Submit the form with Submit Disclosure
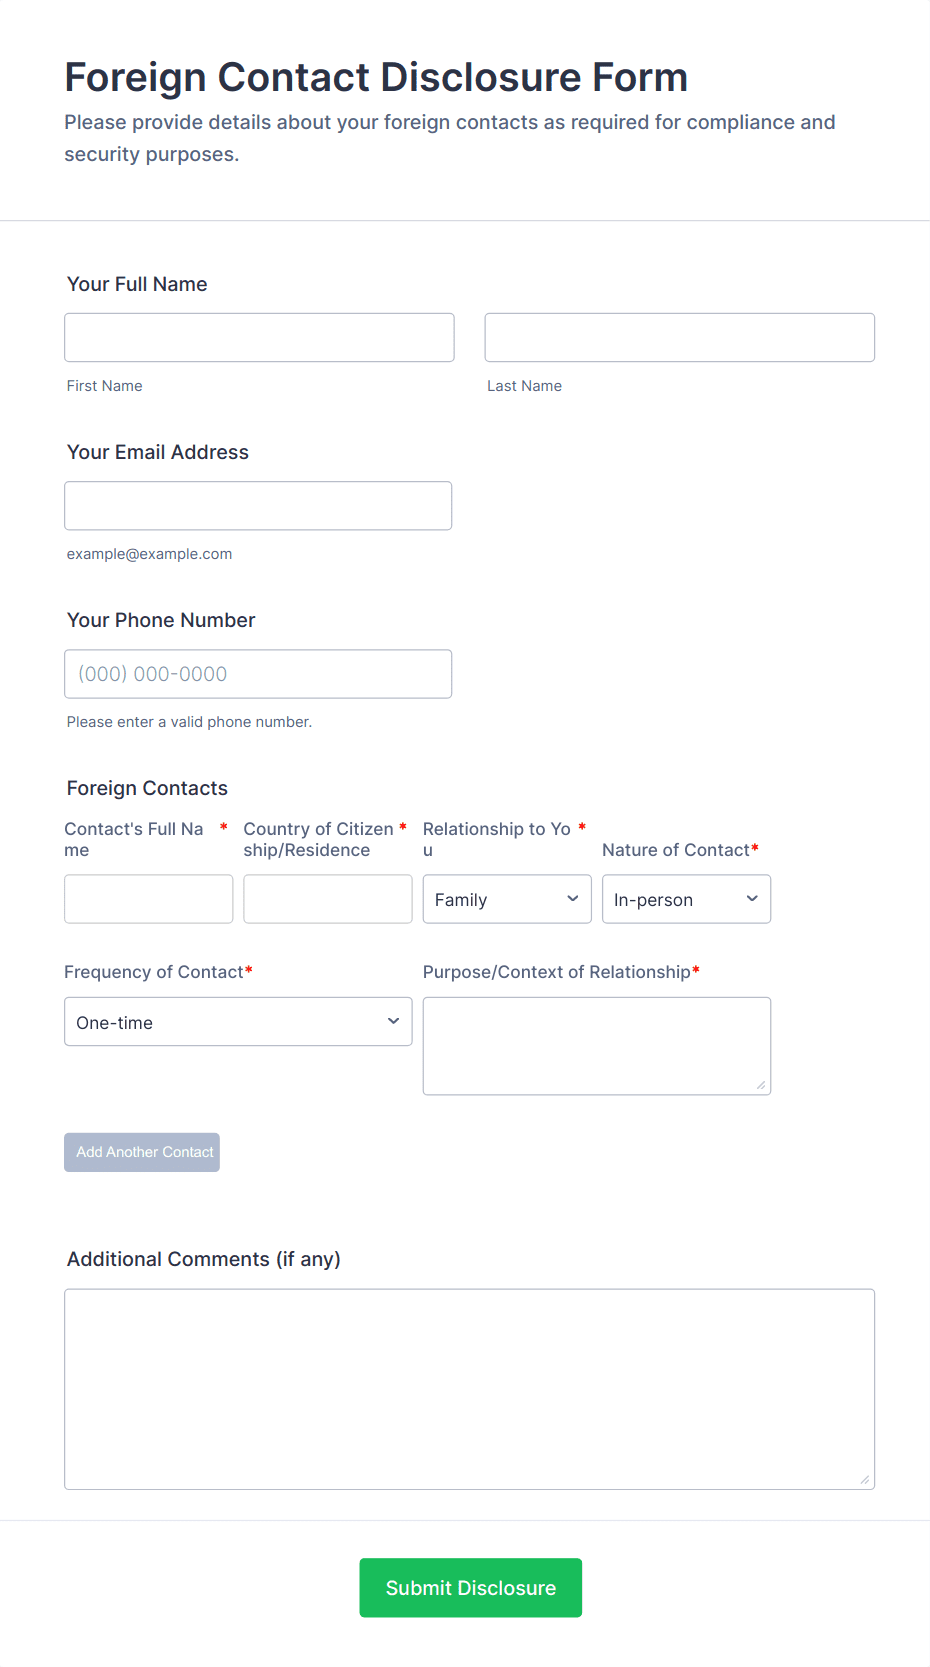The width and height of the screenshot is (930, 1667). coord(470,1588)
